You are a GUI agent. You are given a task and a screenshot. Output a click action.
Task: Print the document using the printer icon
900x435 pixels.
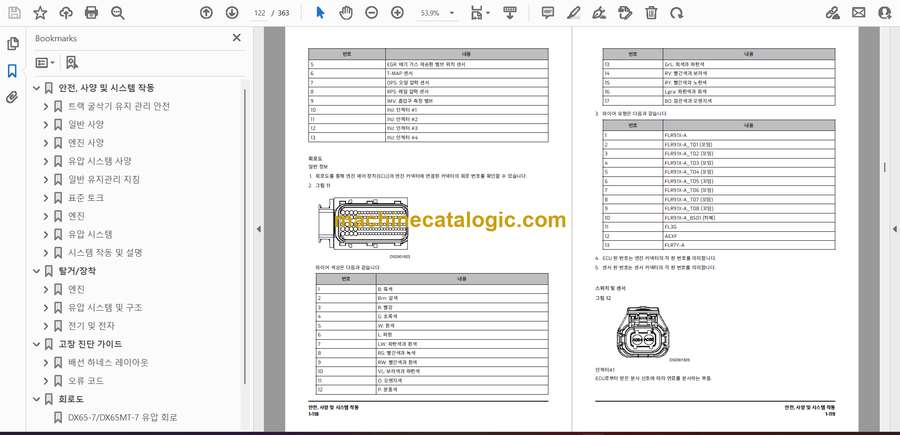point(91,13)
